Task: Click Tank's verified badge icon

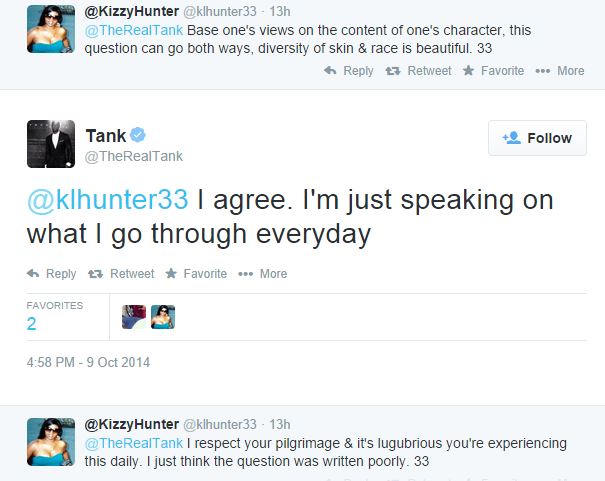Action: [140, 135]
